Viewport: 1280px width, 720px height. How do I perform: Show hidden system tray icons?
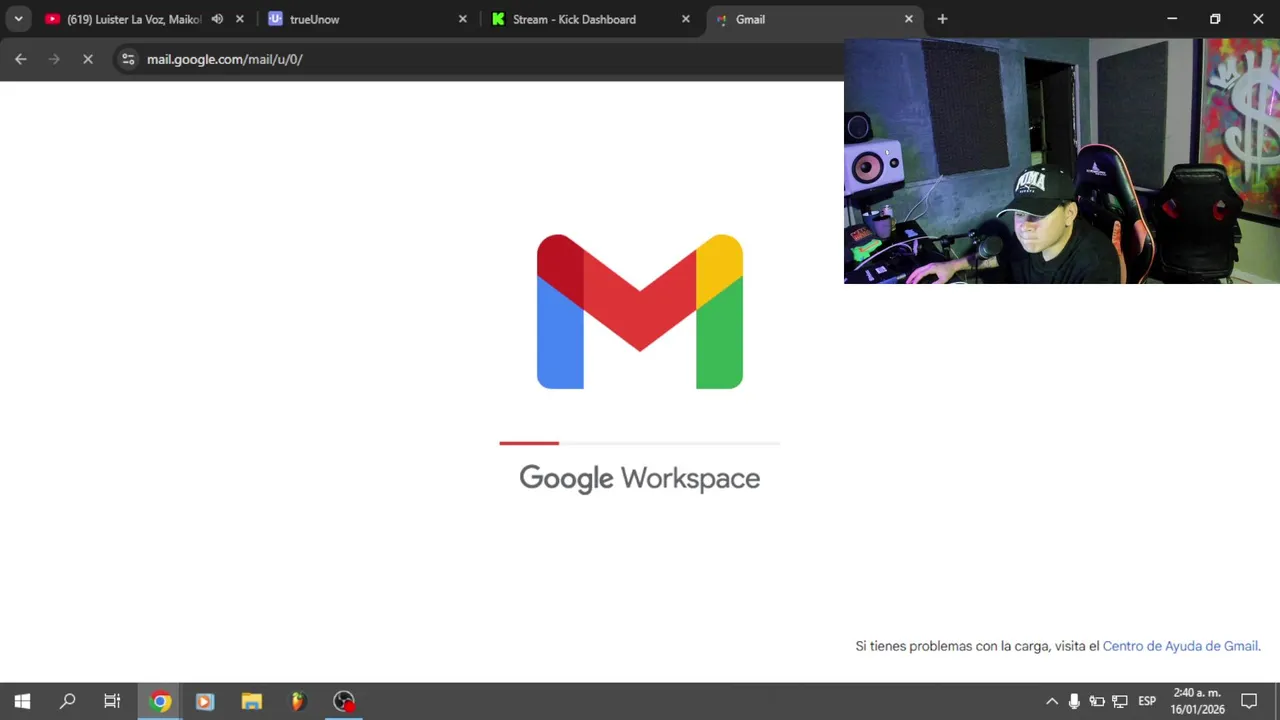pyautogui.click(x=1052, y=701)
